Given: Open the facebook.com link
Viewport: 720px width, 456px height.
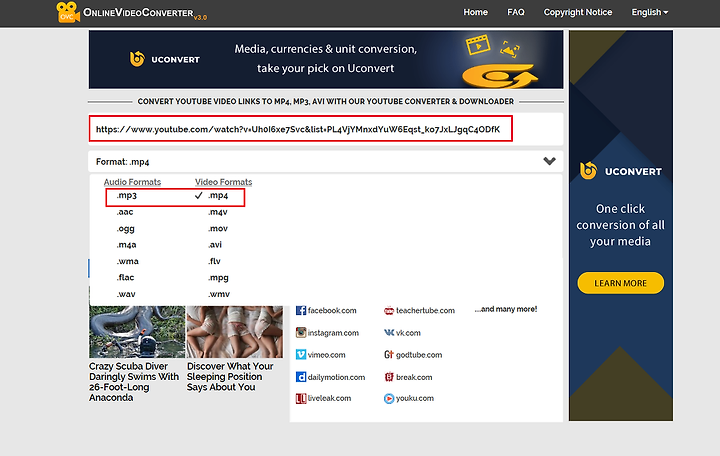Looking at the screenshot, I should tap(332, 310).
